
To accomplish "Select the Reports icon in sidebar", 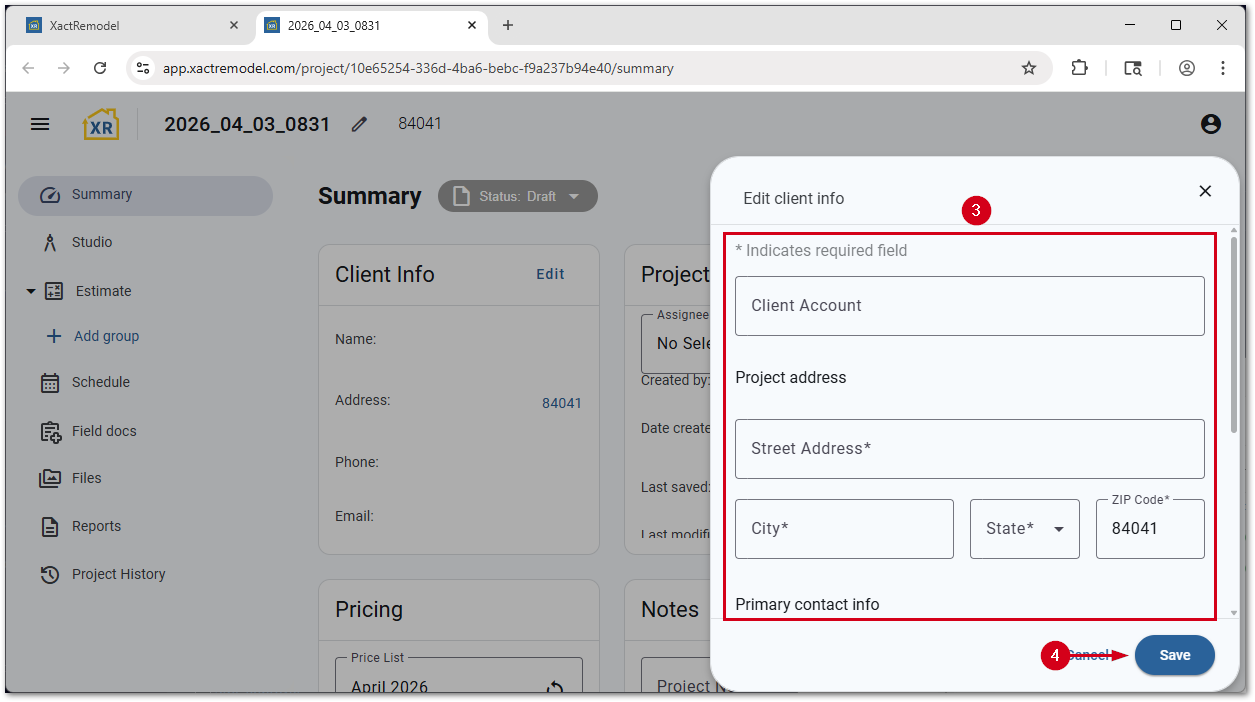I will click(x=49, y=525).
